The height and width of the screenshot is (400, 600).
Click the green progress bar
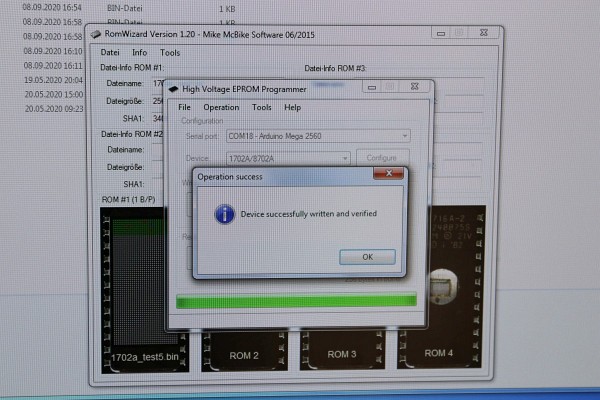[295, 300]
